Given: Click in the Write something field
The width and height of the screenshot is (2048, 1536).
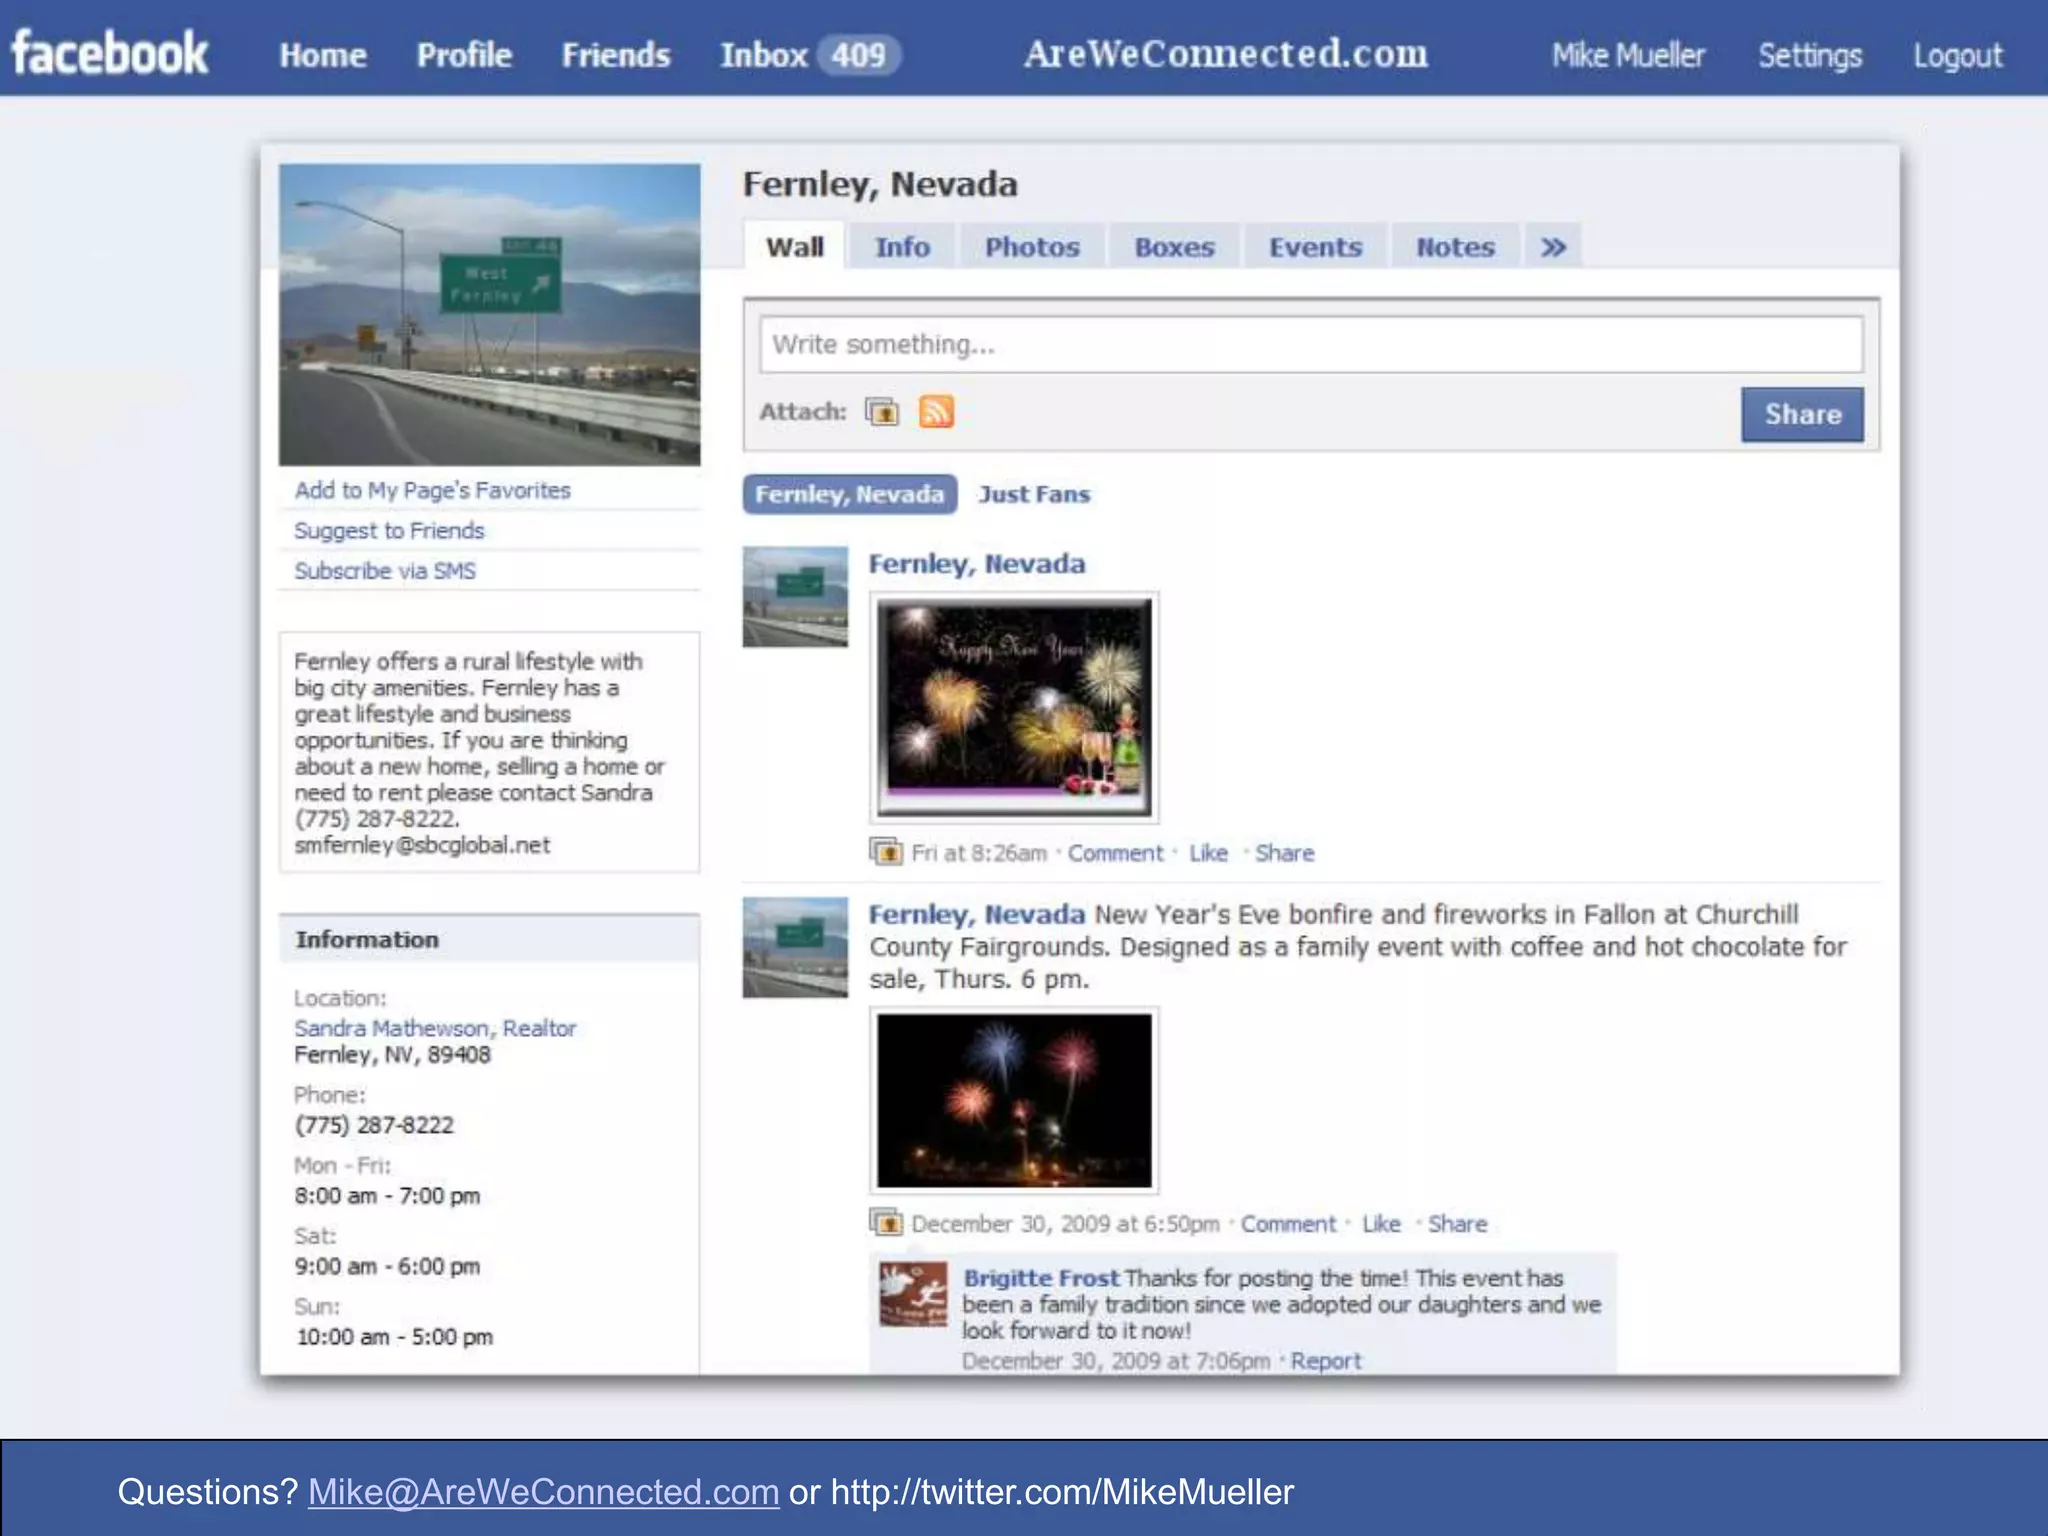Looking at the screenshot, I should point(1310,345).
